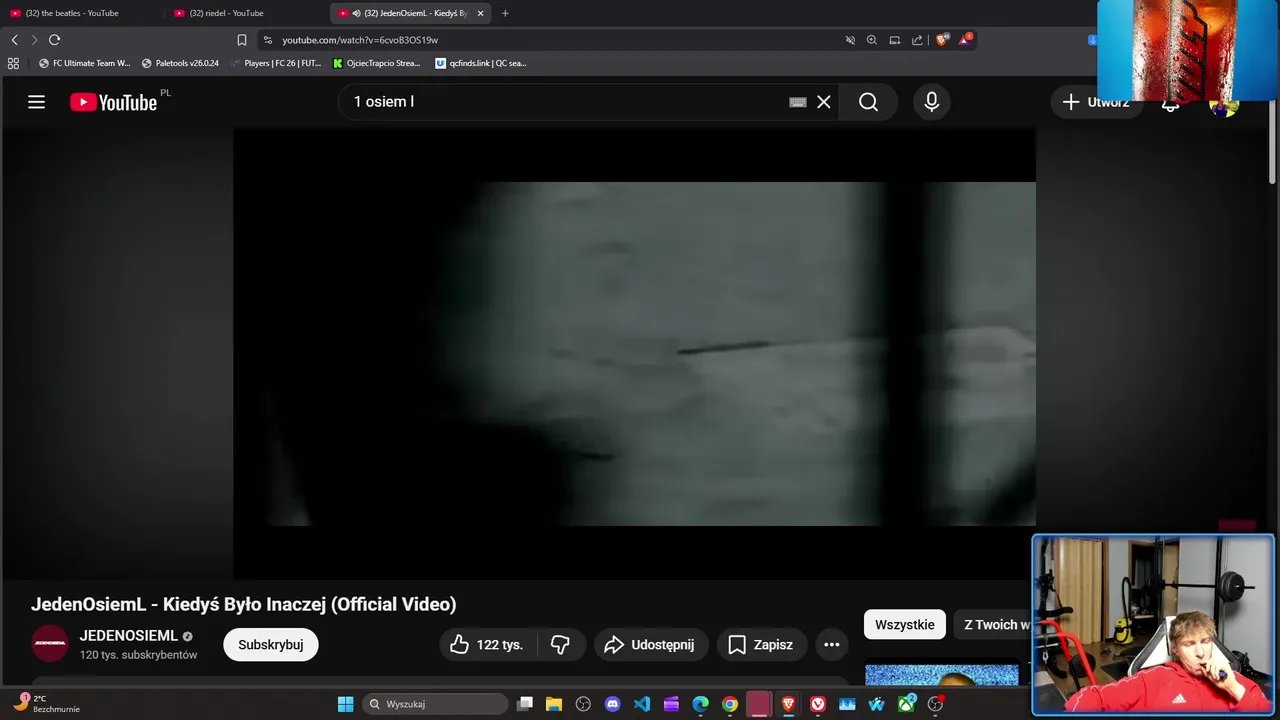
Task: Close the JedenOsiemL browser tab
Action: coord(480,13)
